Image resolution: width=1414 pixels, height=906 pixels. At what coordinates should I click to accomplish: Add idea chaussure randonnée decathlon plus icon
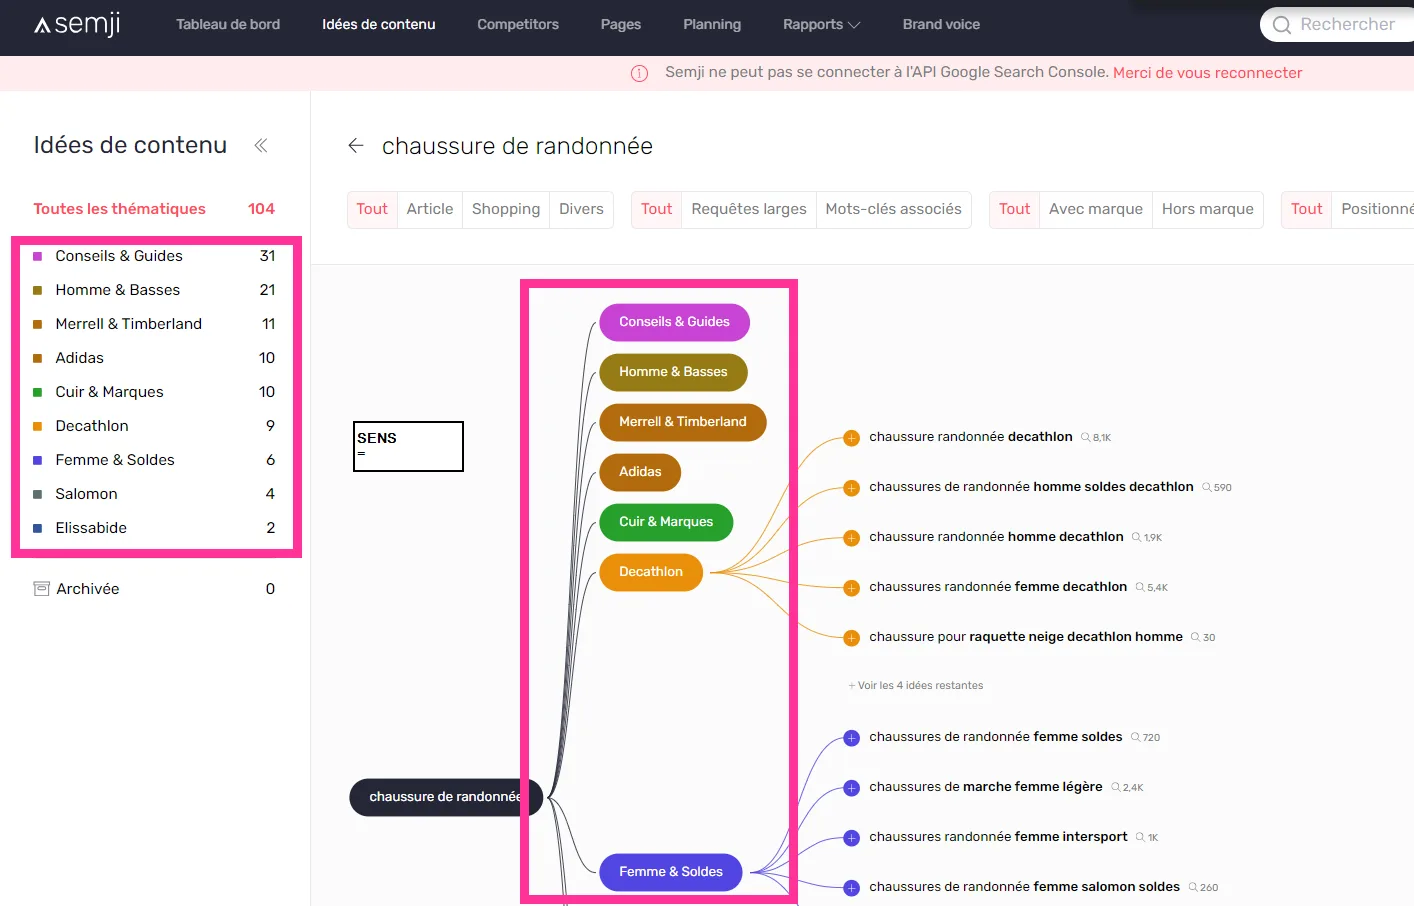[852, 438]
